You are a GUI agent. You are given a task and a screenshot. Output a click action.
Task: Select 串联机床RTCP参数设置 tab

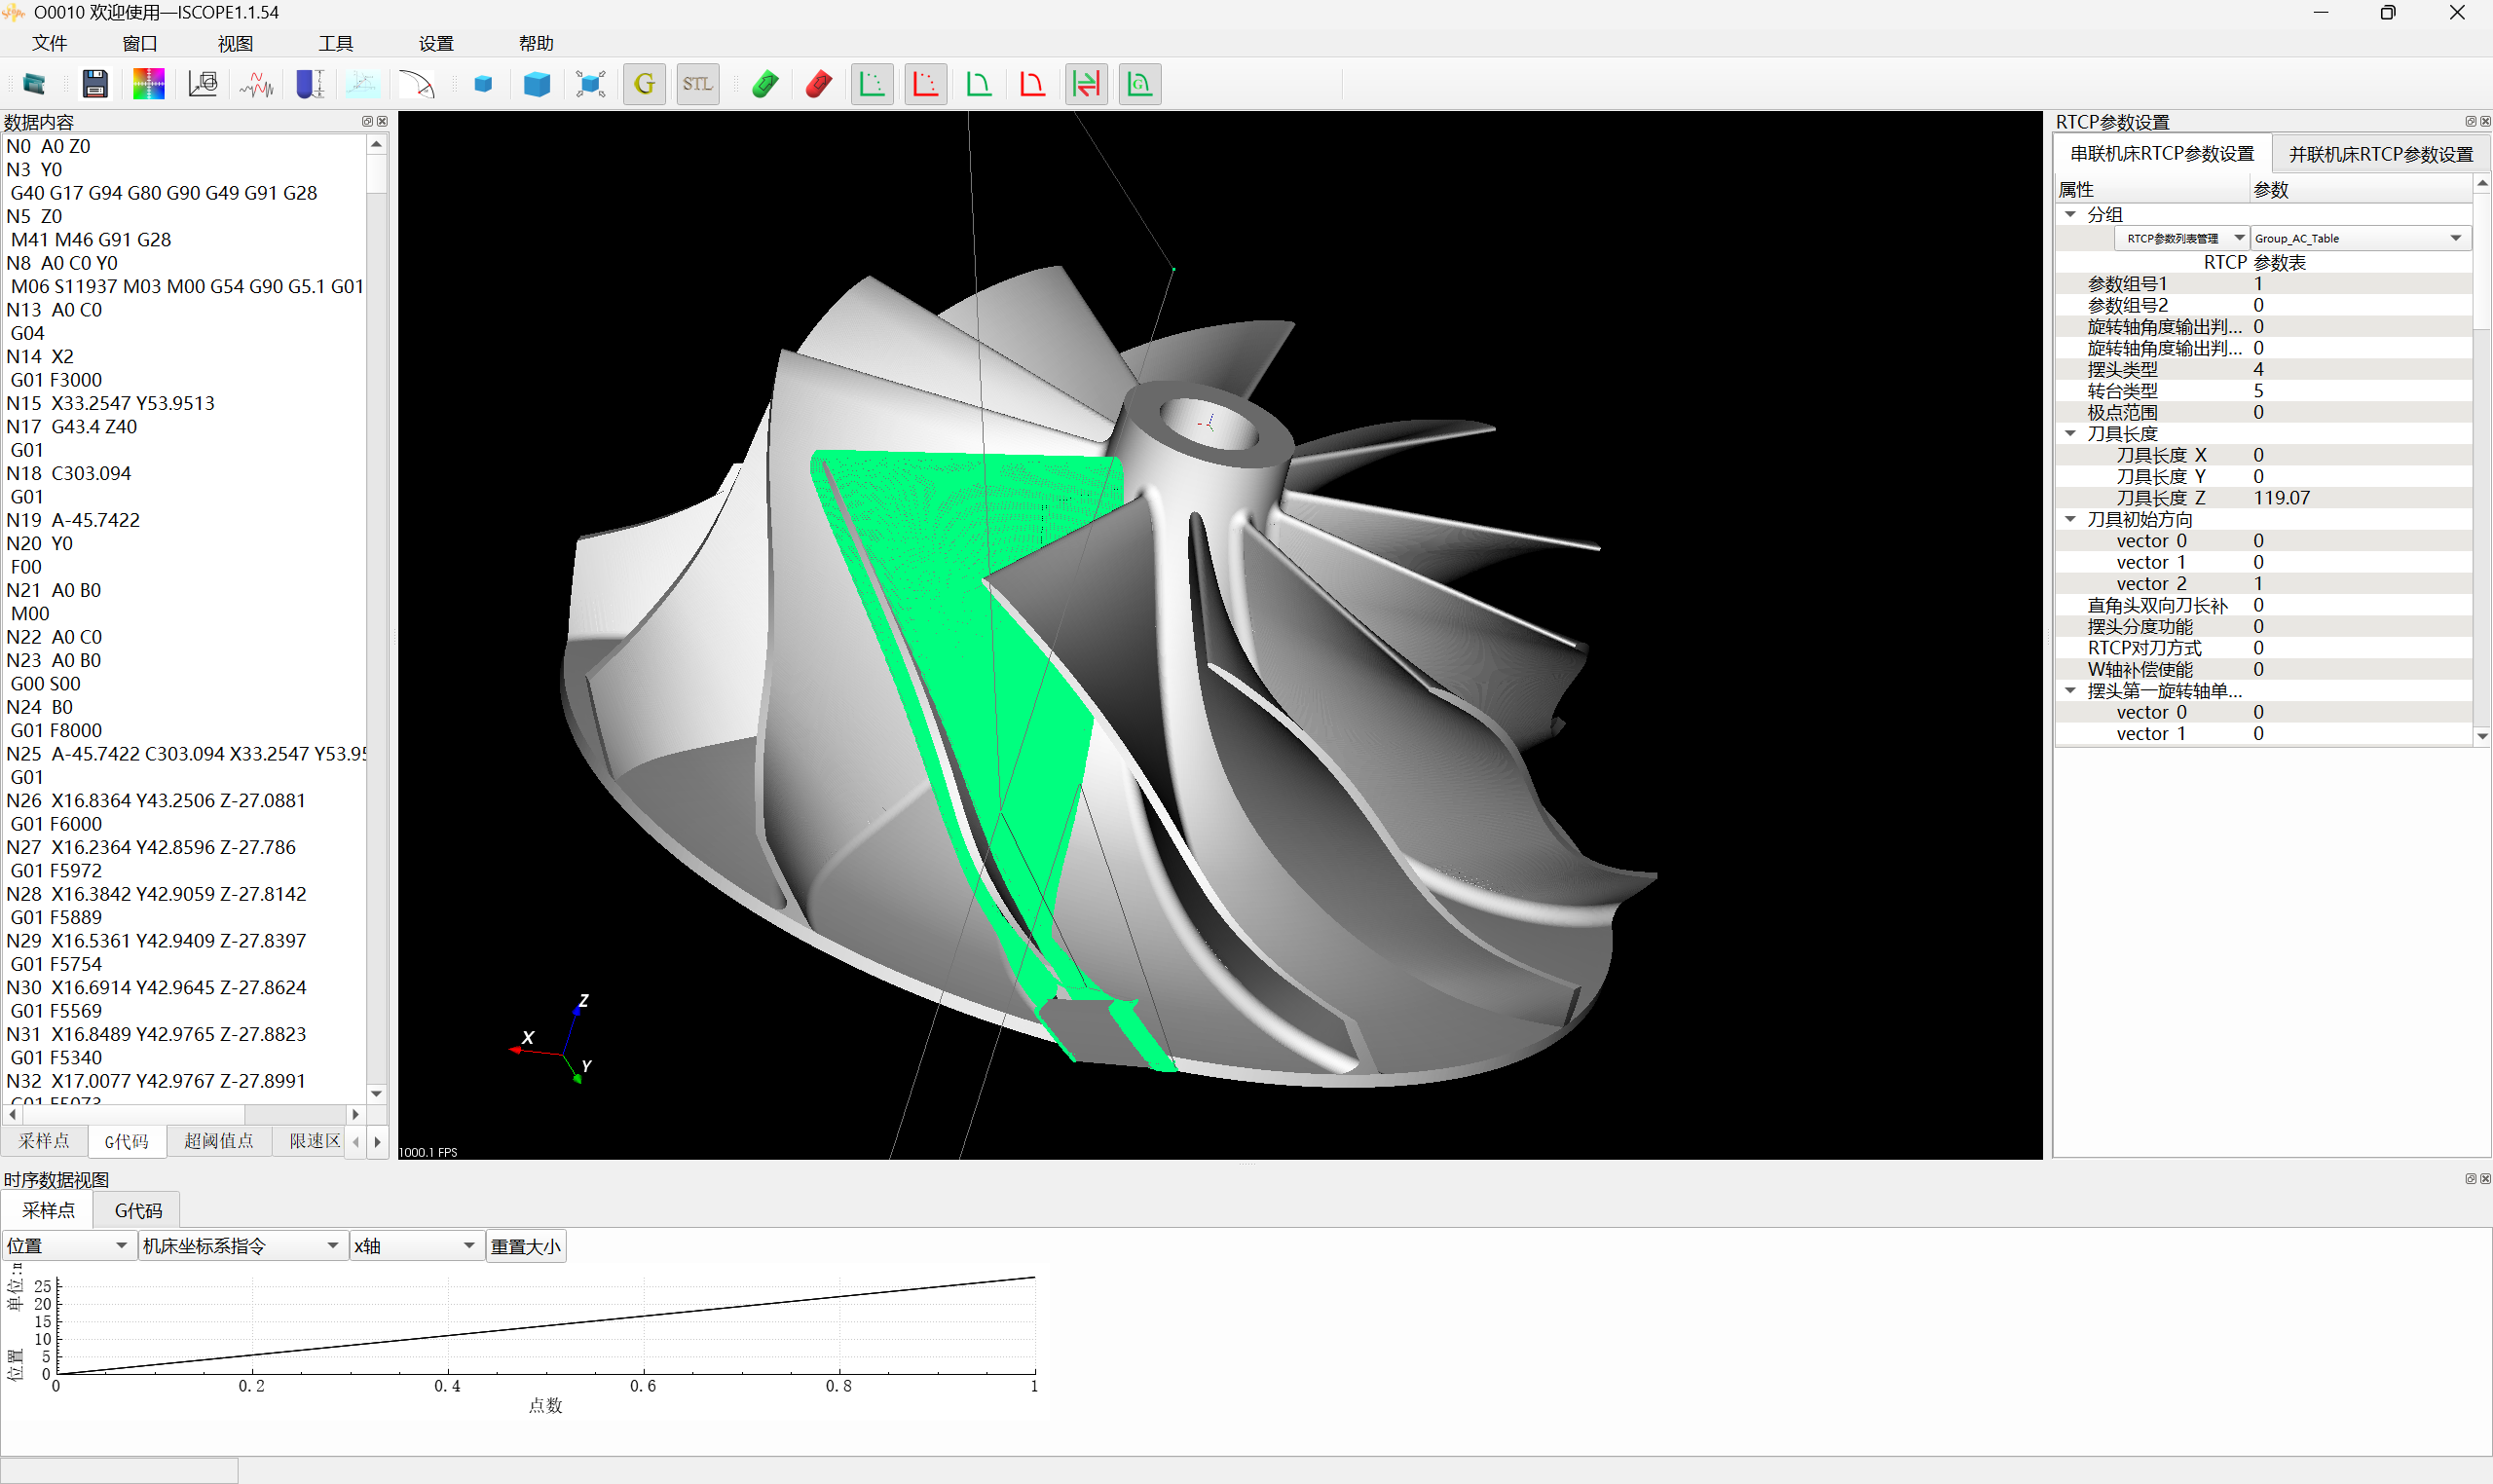(x=2162, y=154)
